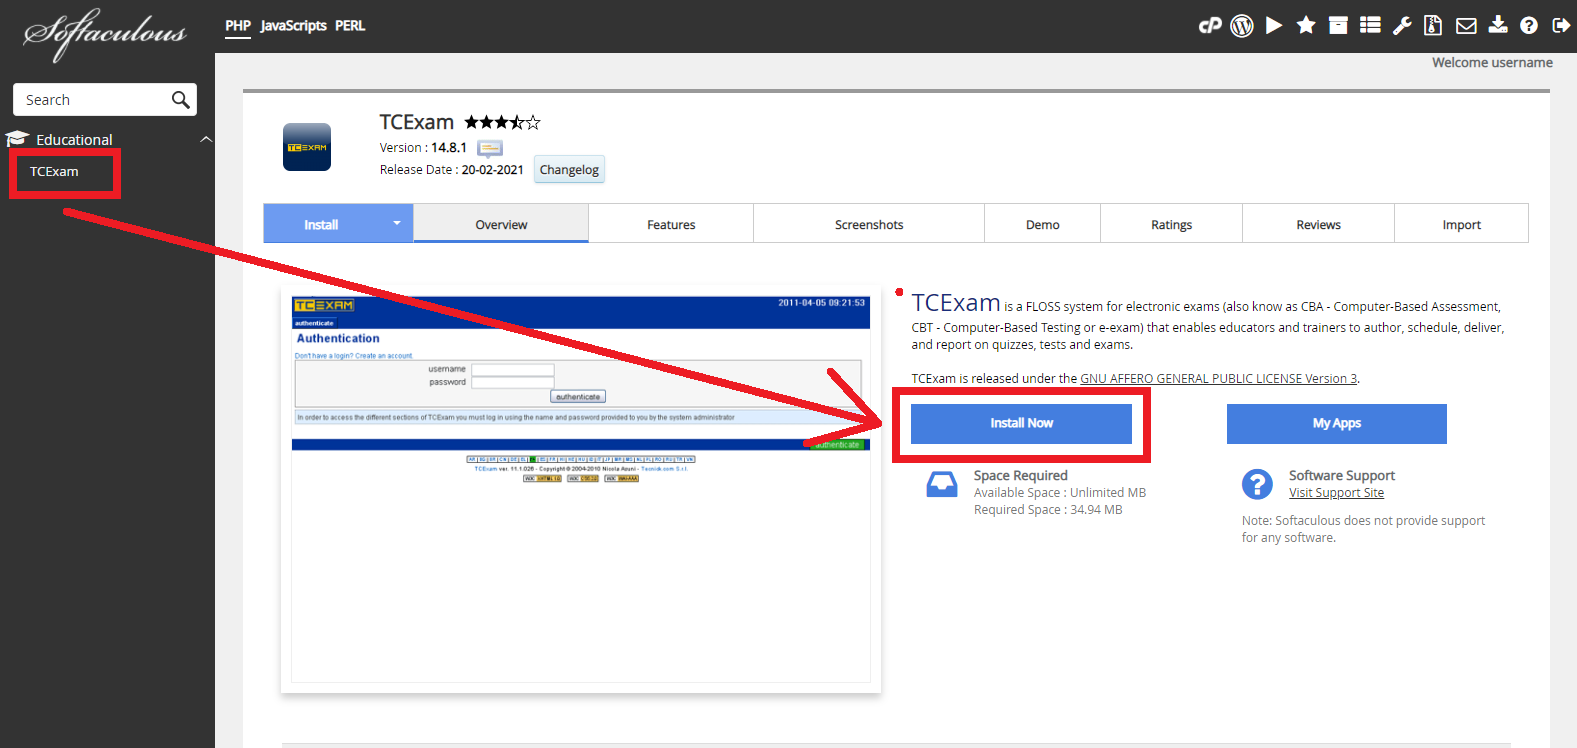
Task: Click the Install Now button
Action: [x=1021, y=423]
